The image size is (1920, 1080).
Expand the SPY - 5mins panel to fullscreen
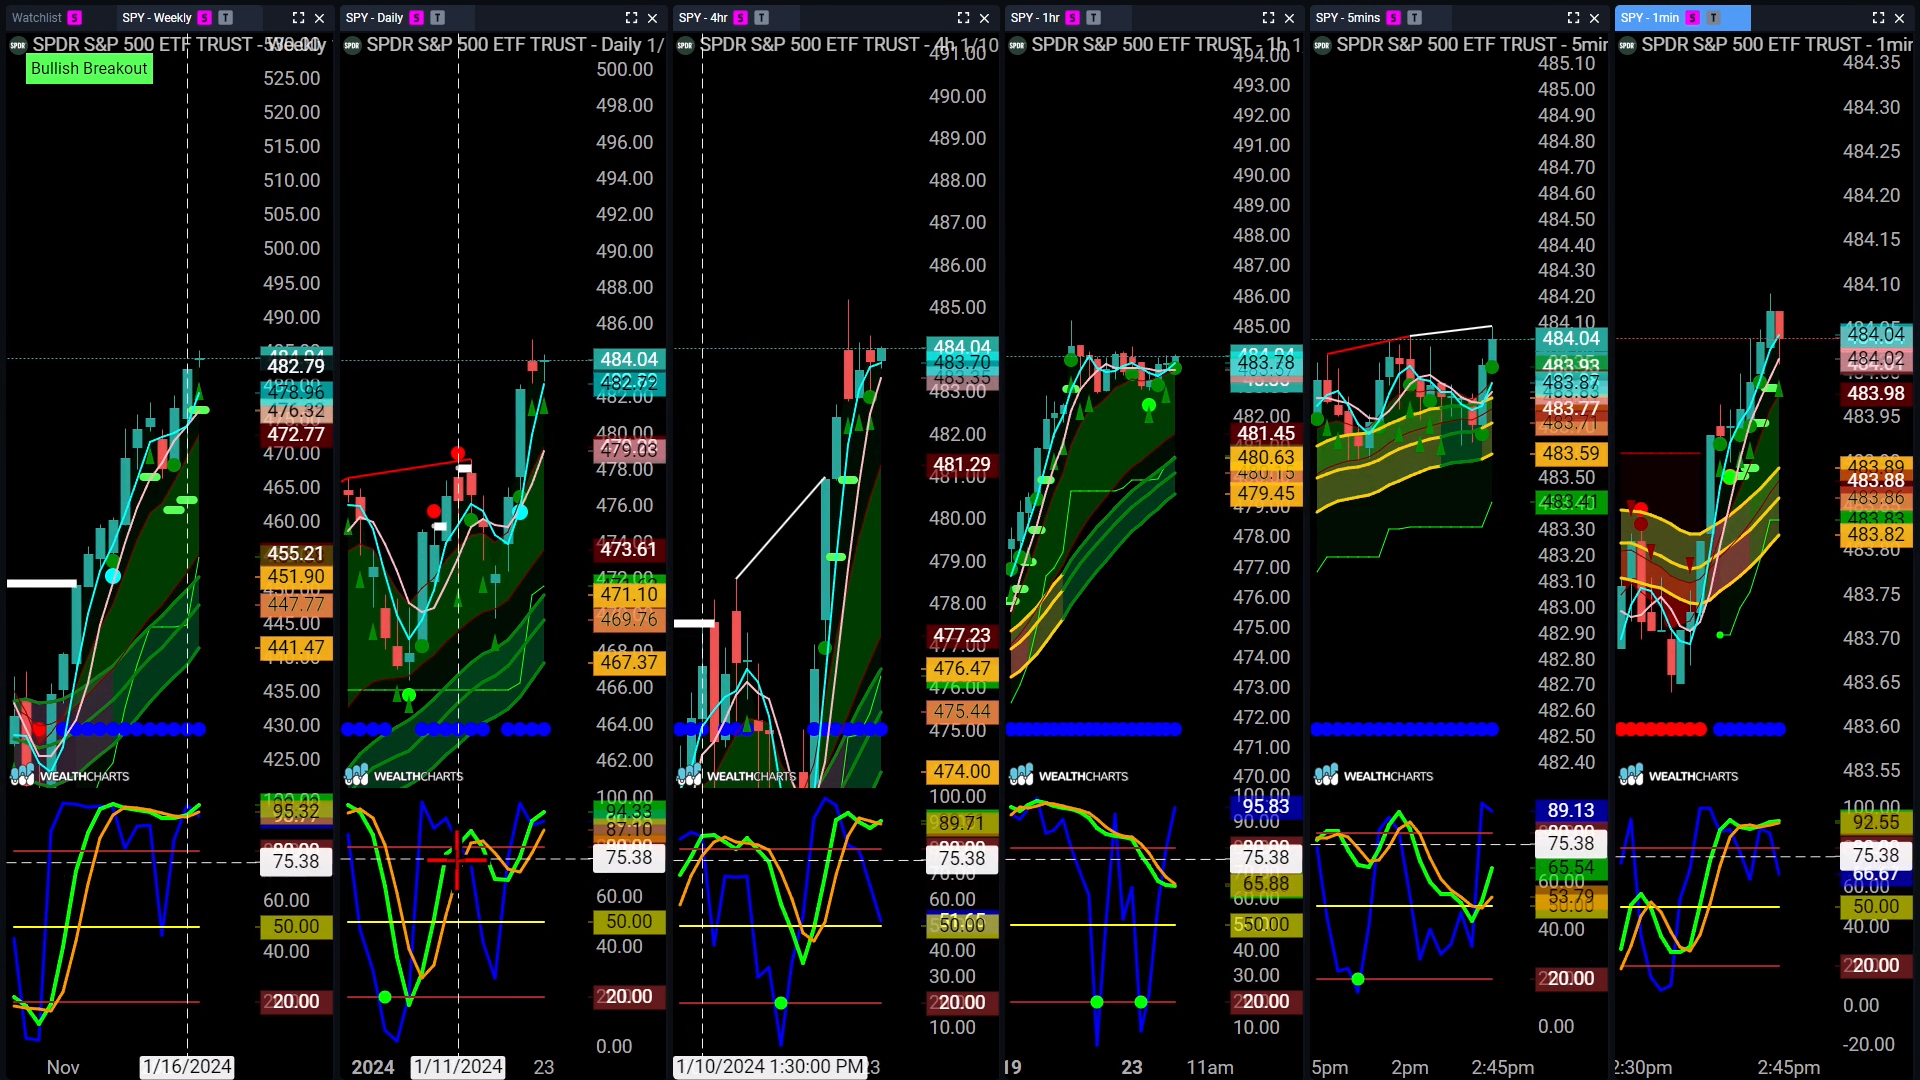[x=1573, y=18]
